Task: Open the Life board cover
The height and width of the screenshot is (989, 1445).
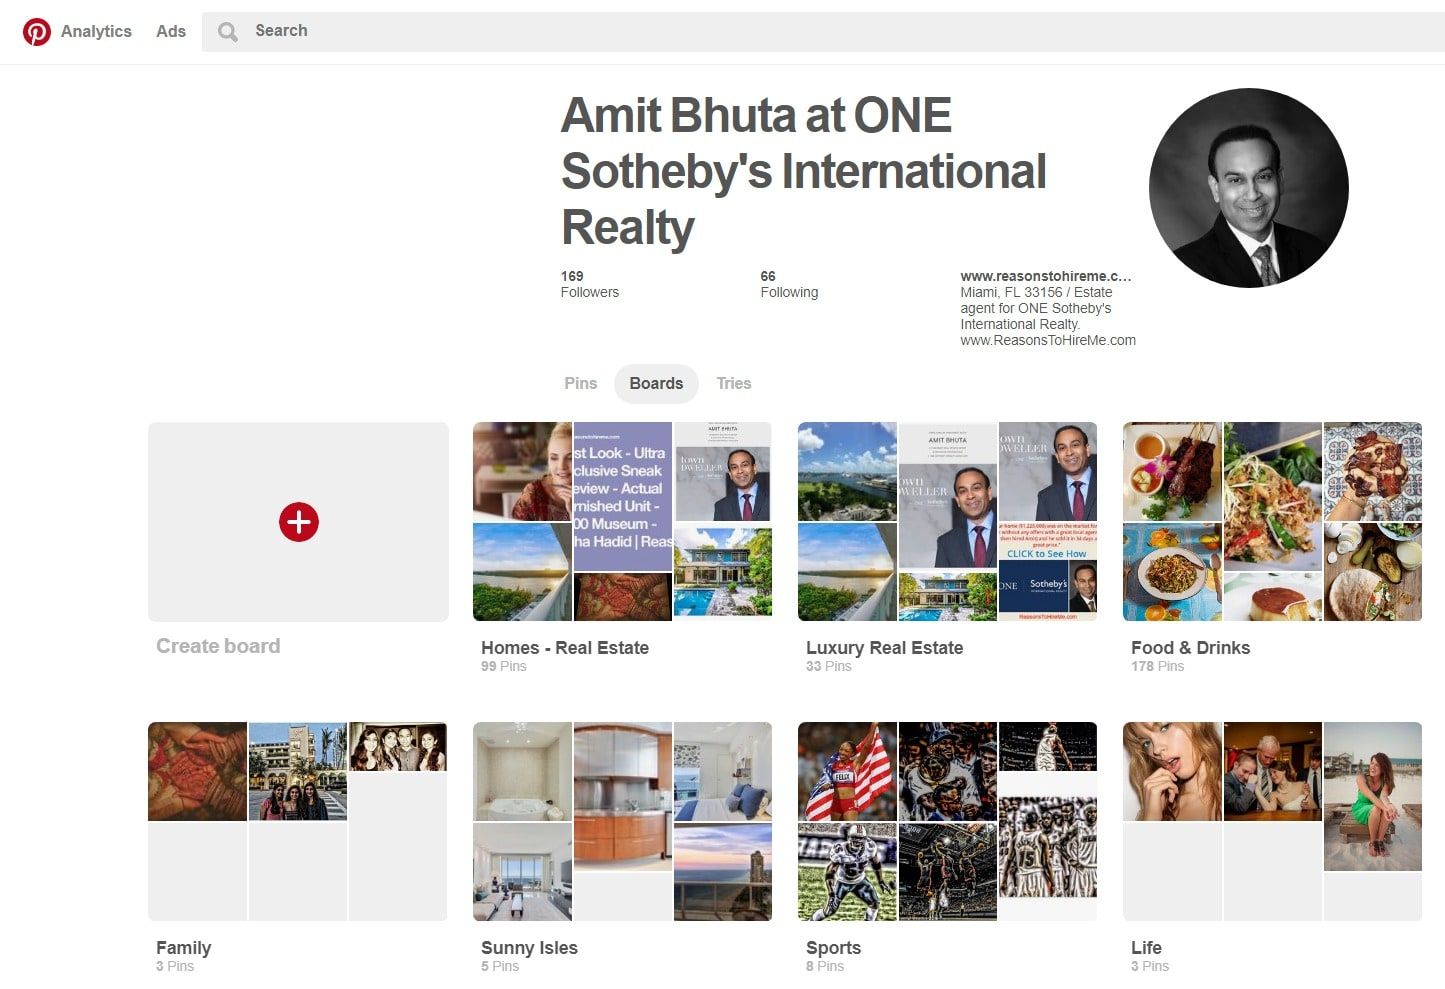Action: pyautogui.click(x=1272, y=821)
